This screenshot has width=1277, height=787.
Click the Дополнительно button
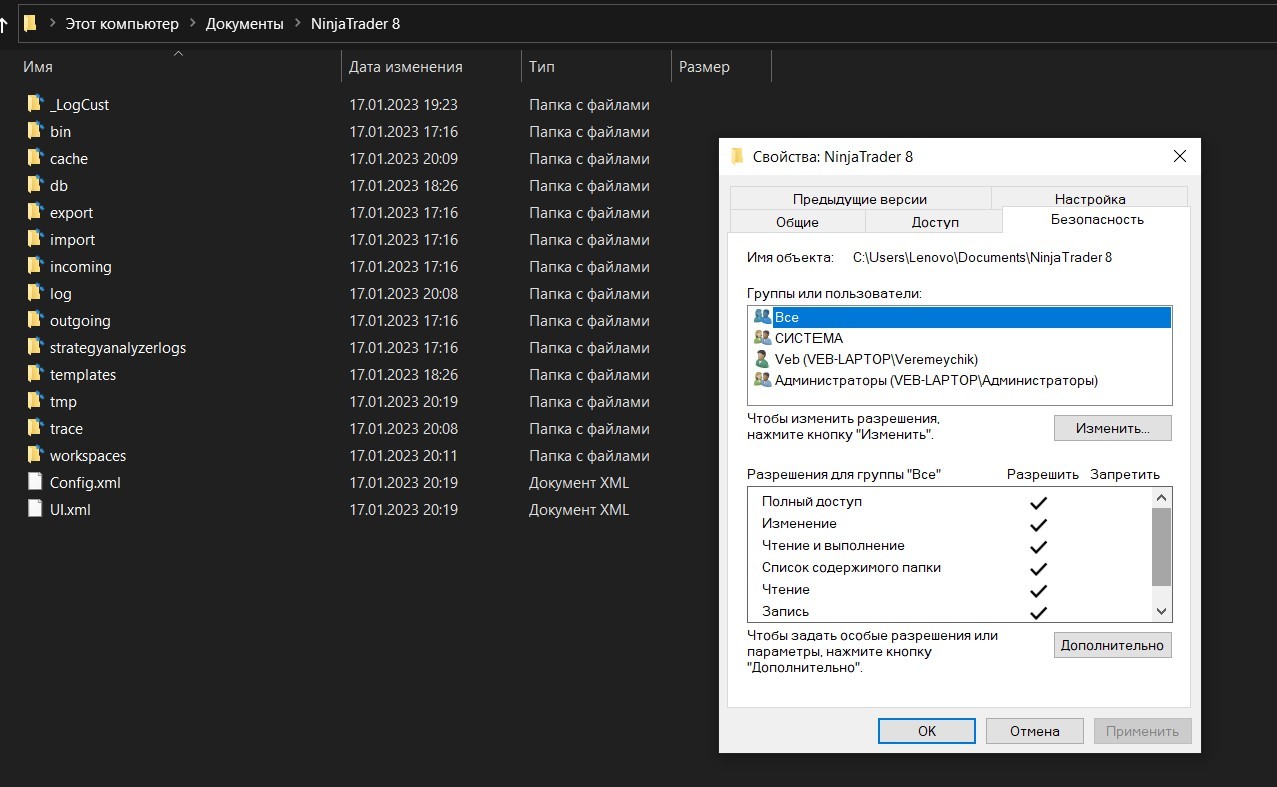pyautogui.click(x=1112, y=645)
